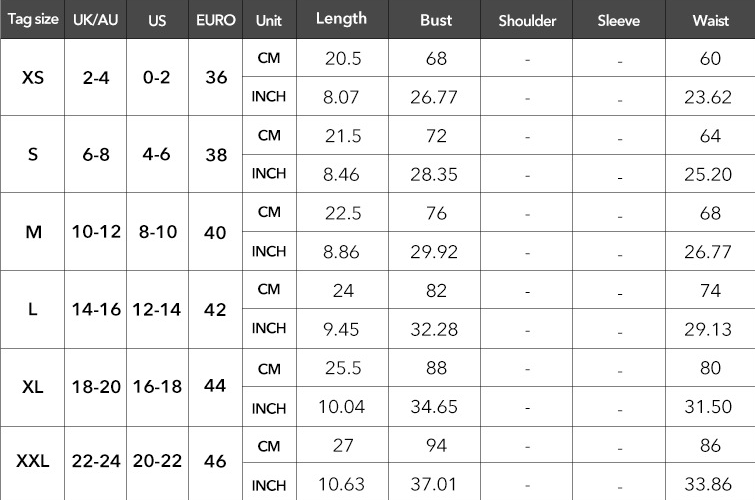Click the Sleeve column header

(x=620, y=20)
